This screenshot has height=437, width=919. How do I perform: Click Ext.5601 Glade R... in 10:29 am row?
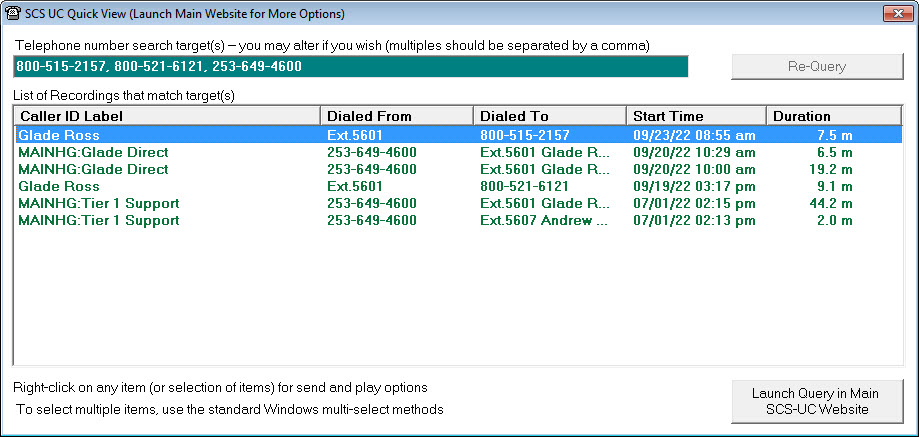pos(545,152)
